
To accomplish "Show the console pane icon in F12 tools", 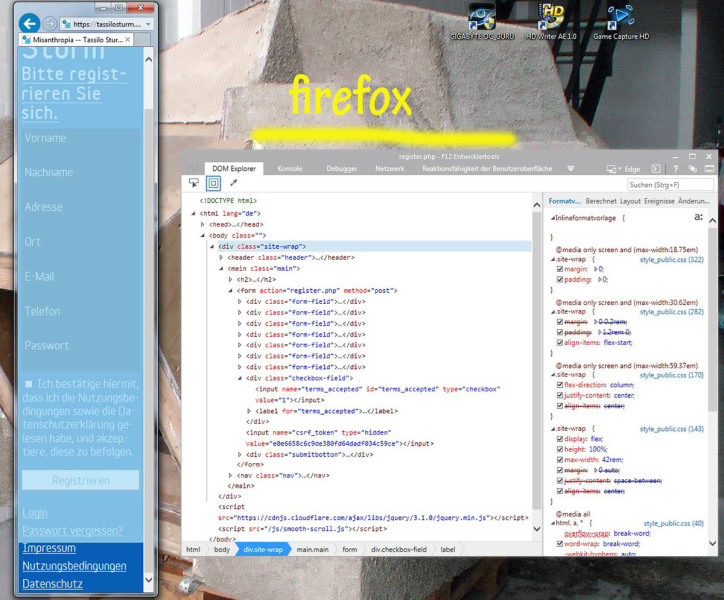I will pyautogui.click(x=656, y=169).
